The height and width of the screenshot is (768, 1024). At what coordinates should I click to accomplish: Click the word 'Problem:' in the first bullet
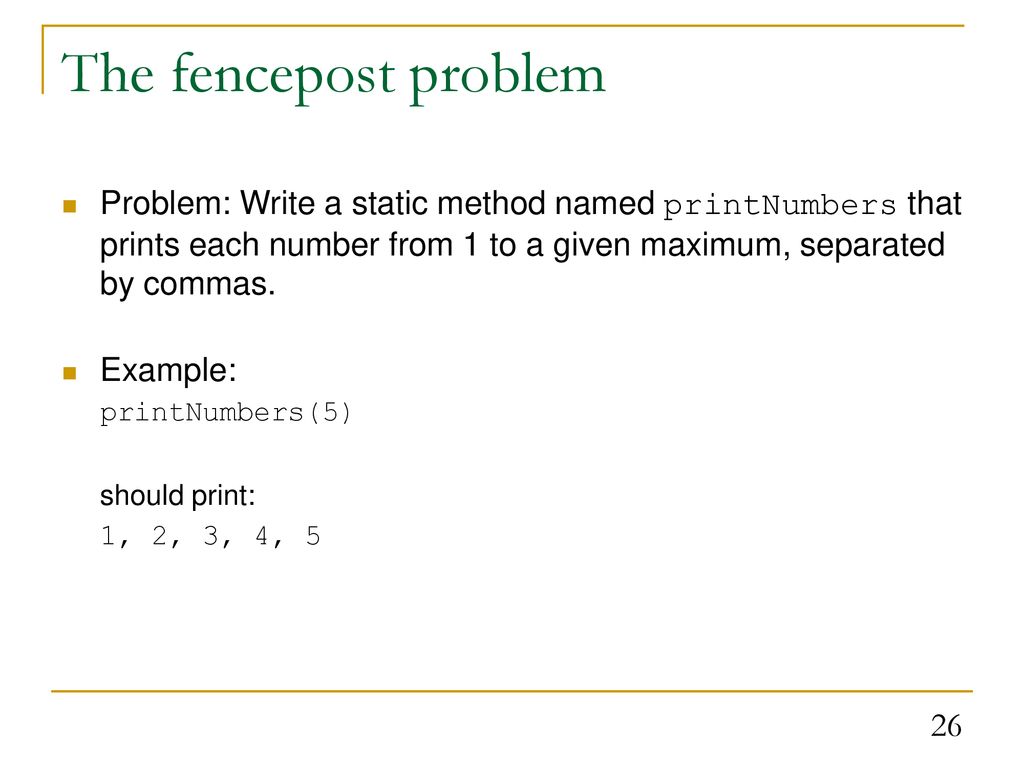(166, 203)
